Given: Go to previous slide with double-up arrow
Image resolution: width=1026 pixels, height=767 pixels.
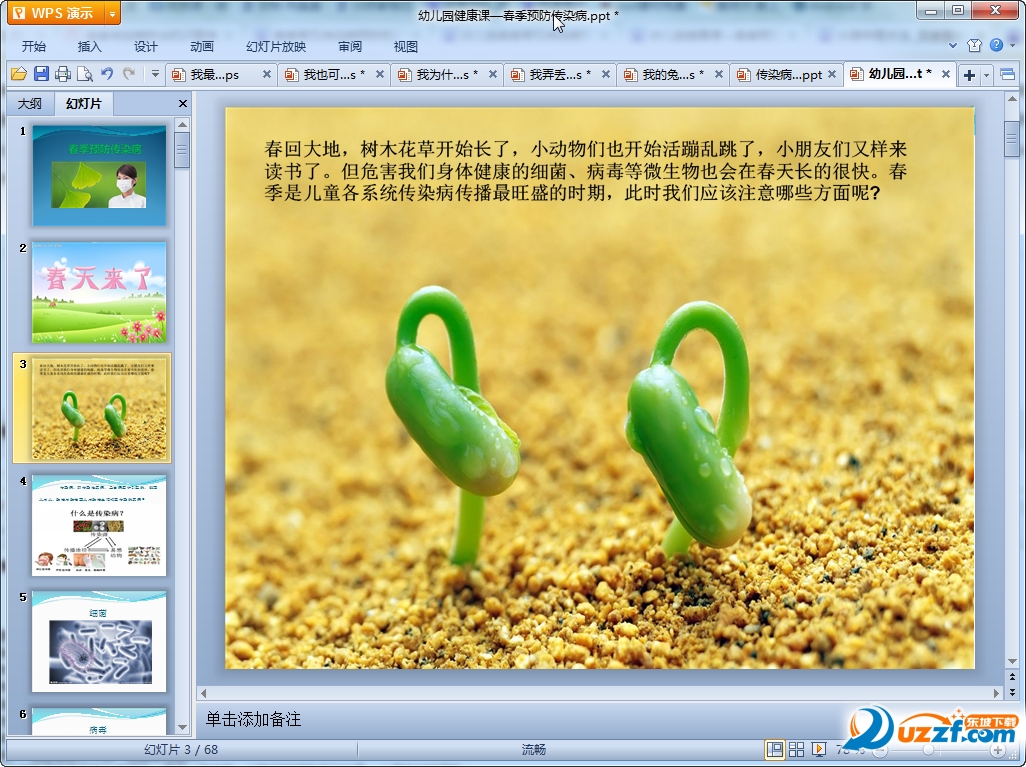Looking at the screenshot, I should coord(1012,678).
